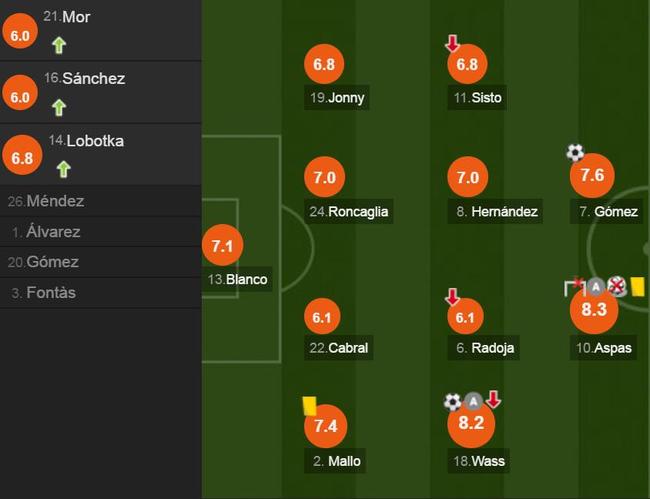Open the 24.Roncaglia player label

coord(349,211)
